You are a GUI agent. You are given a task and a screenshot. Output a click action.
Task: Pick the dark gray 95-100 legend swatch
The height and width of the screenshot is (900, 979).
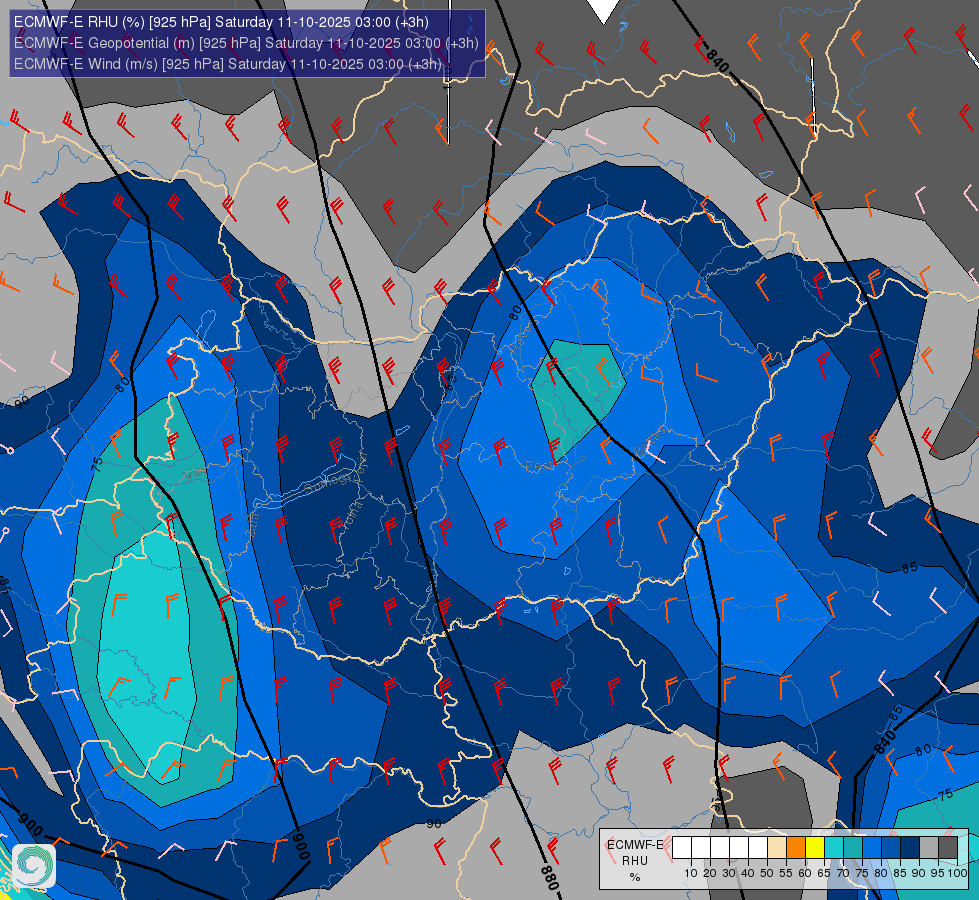pos(948,847)
